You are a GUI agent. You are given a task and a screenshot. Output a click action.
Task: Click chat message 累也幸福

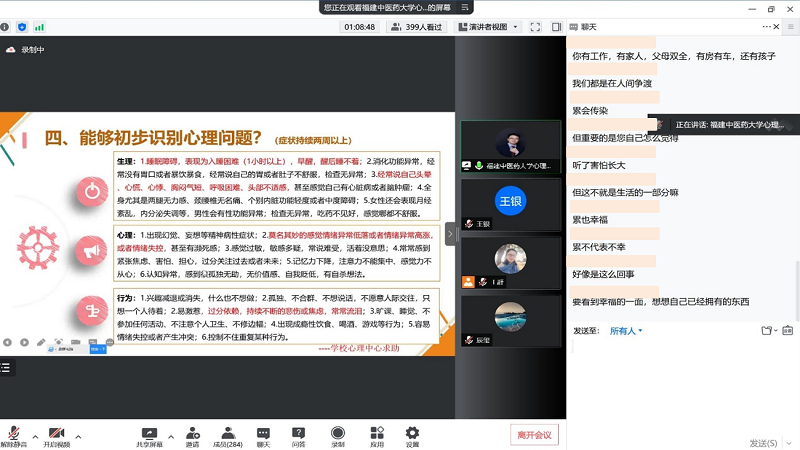(x=590, y=220)
